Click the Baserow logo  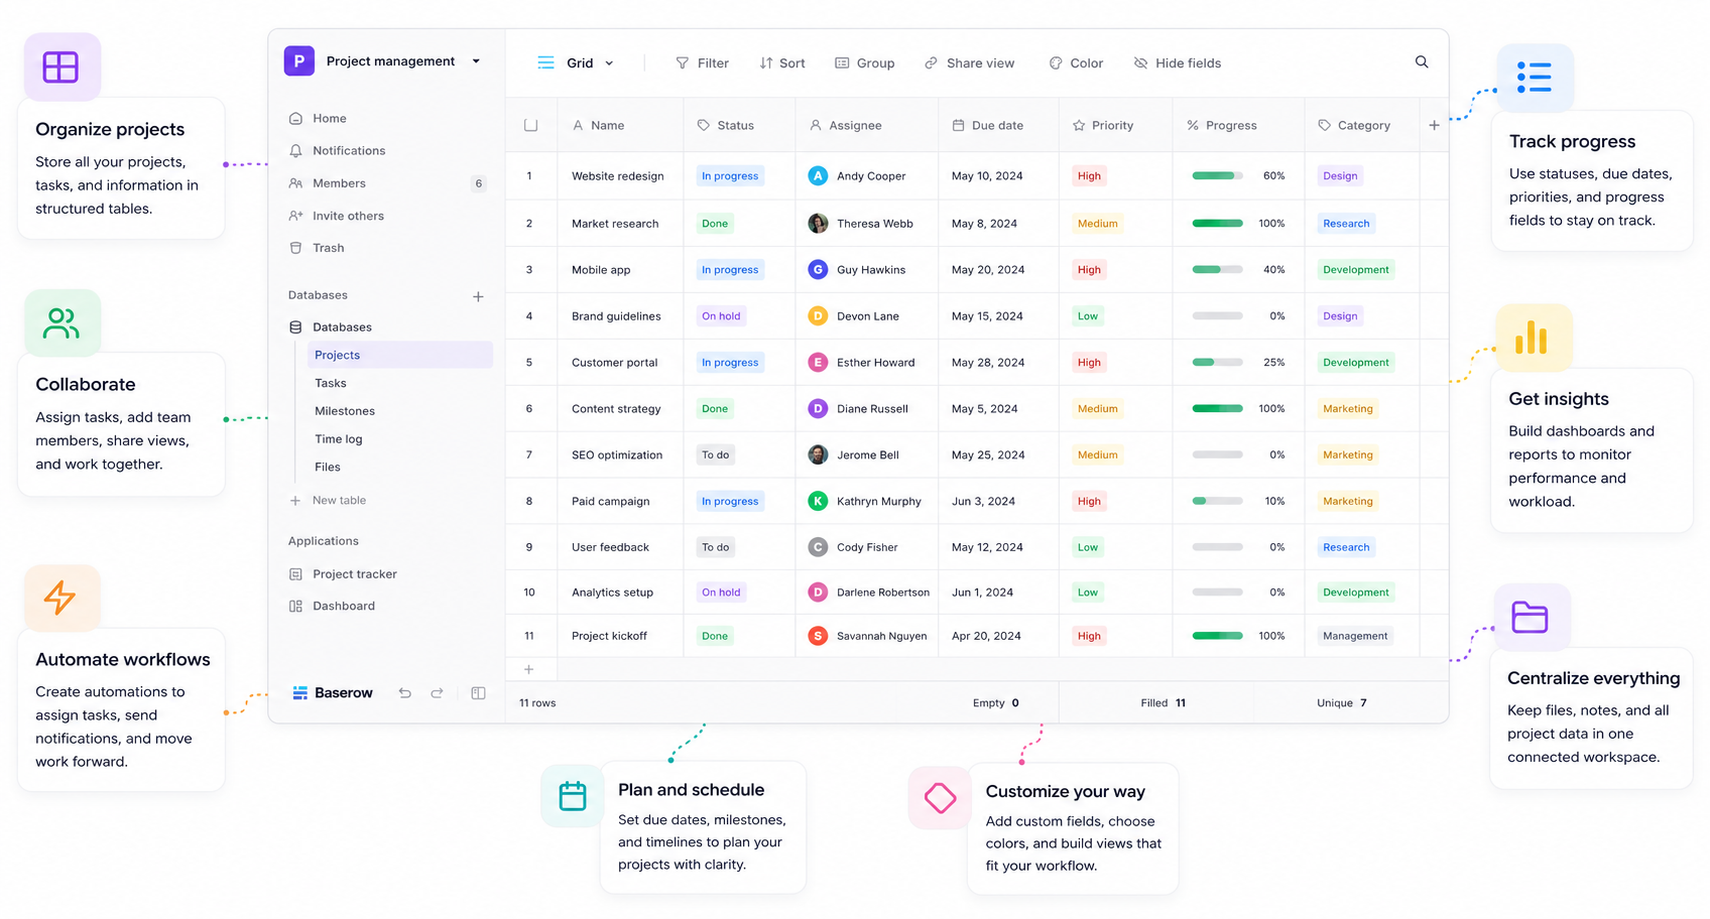coord(332,693)
